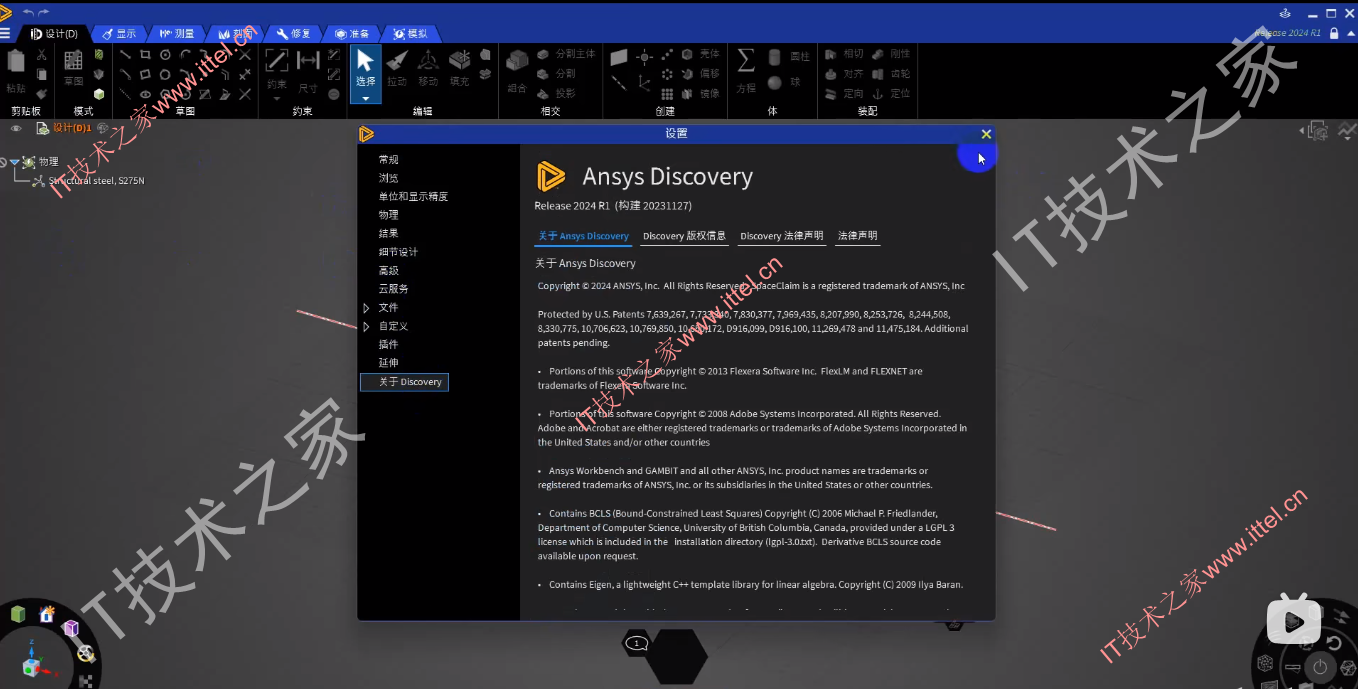Open the Discovery 法律声明 tab
The height and width of the screenshot is (689, 1358).
pyautogui.click(x=782, y=236)
